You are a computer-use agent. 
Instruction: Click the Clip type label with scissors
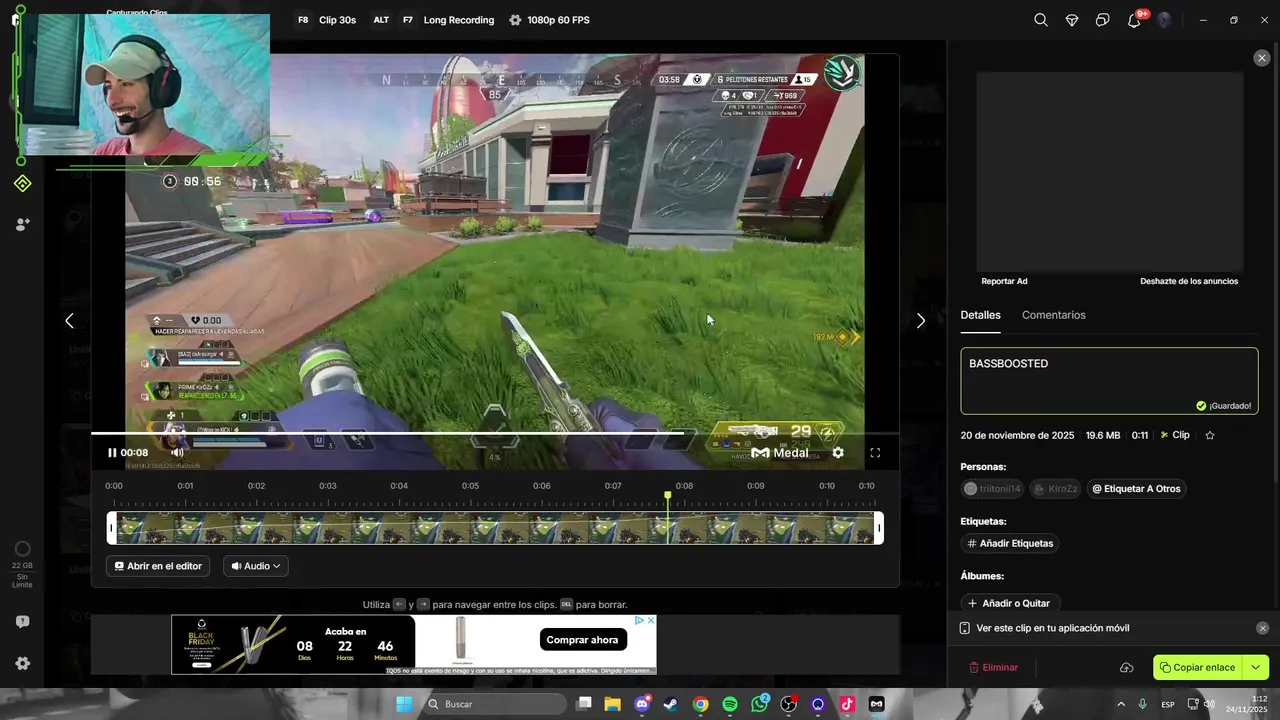[1175, 436]
